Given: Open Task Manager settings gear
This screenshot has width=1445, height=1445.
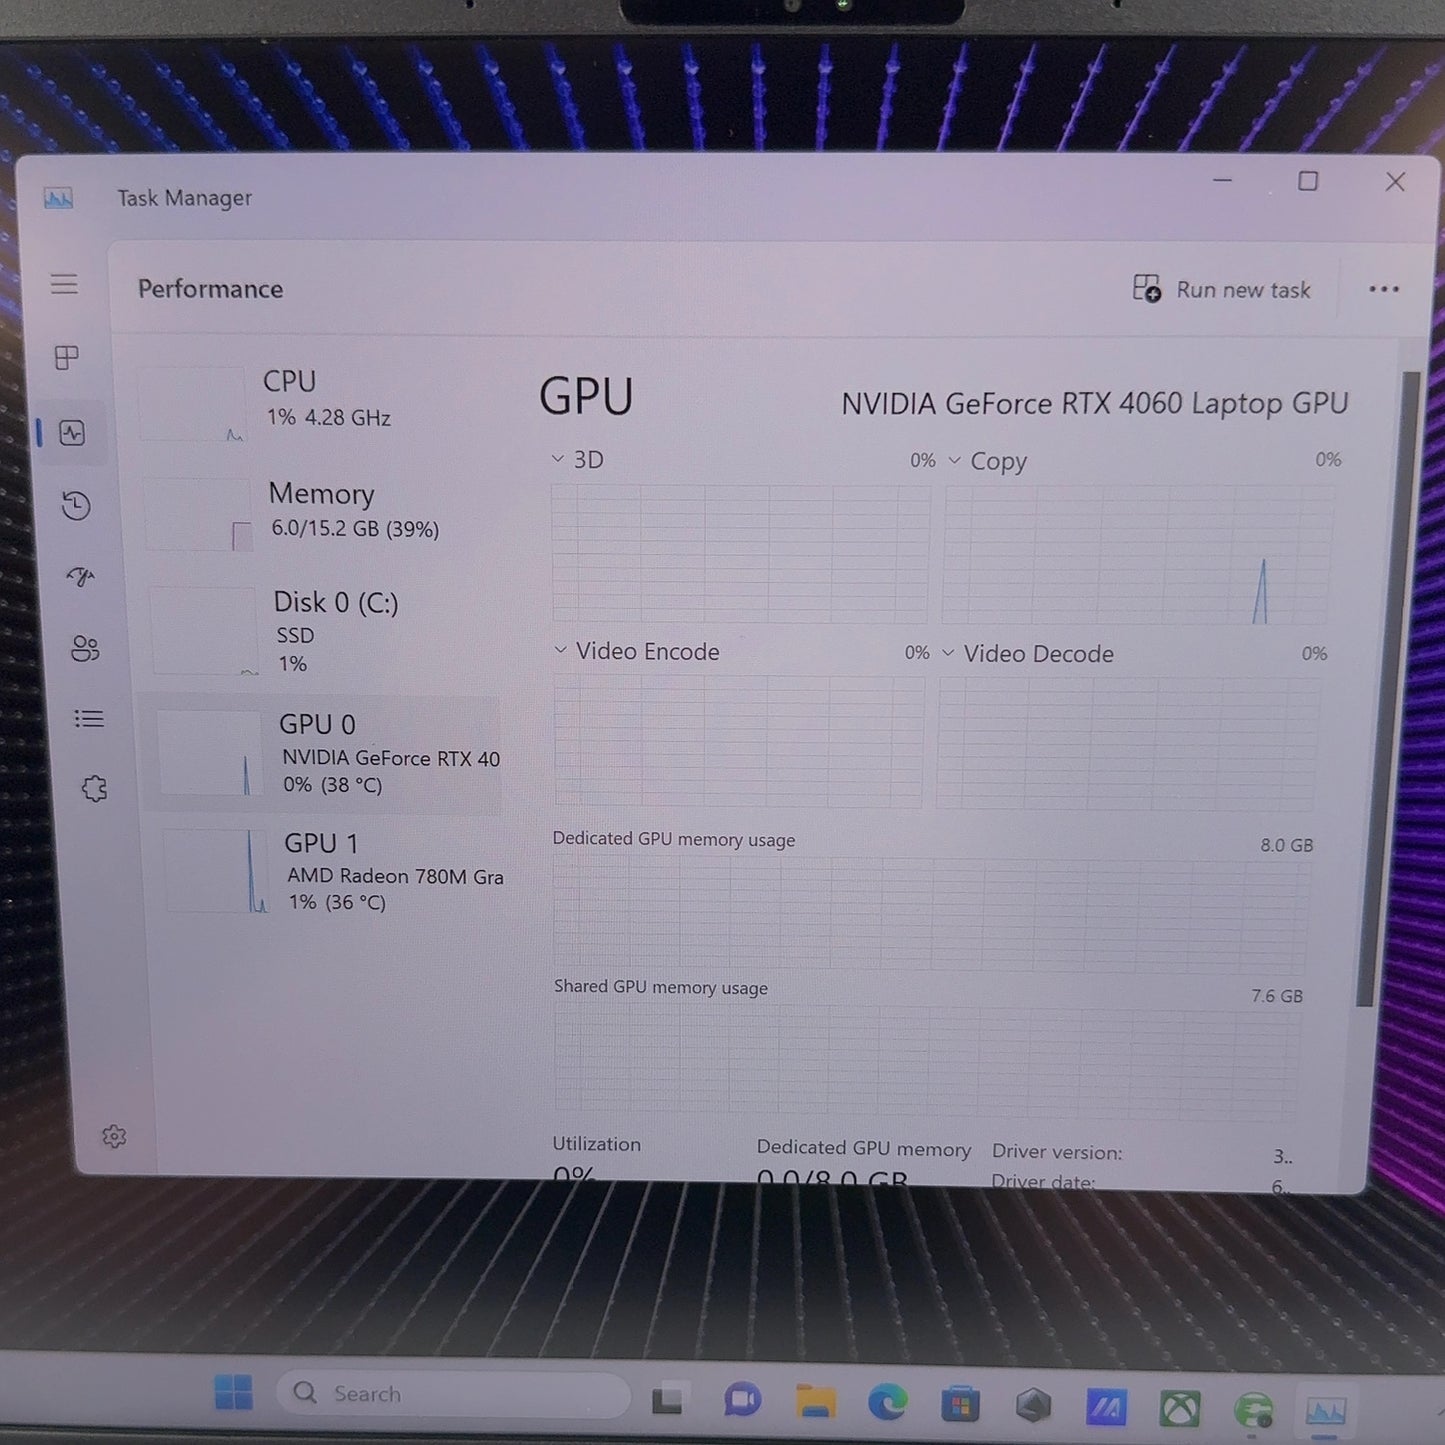Looking at the screenshot, I should point(114,1137).
